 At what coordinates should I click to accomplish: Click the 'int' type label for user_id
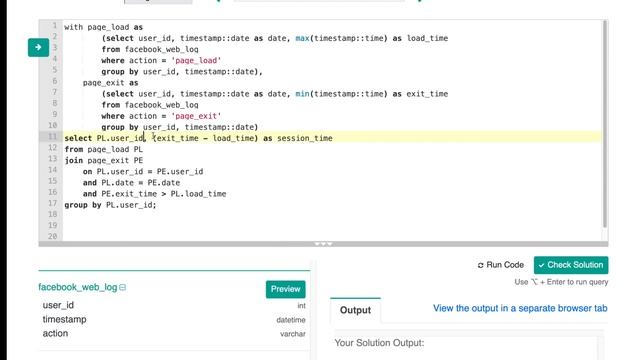pyautogui.click(x=301, y=306)
